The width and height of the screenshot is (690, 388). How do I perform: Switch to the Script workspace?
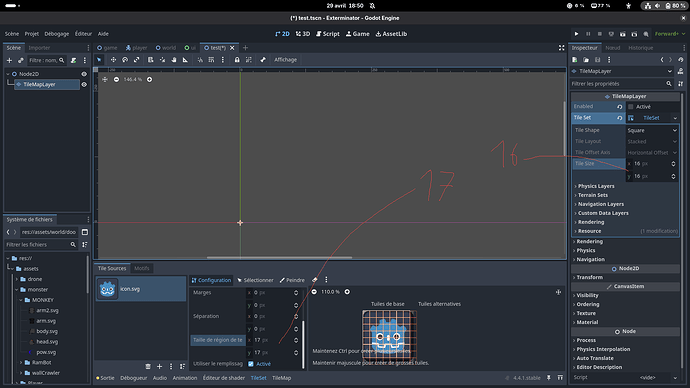pos(328,34)
